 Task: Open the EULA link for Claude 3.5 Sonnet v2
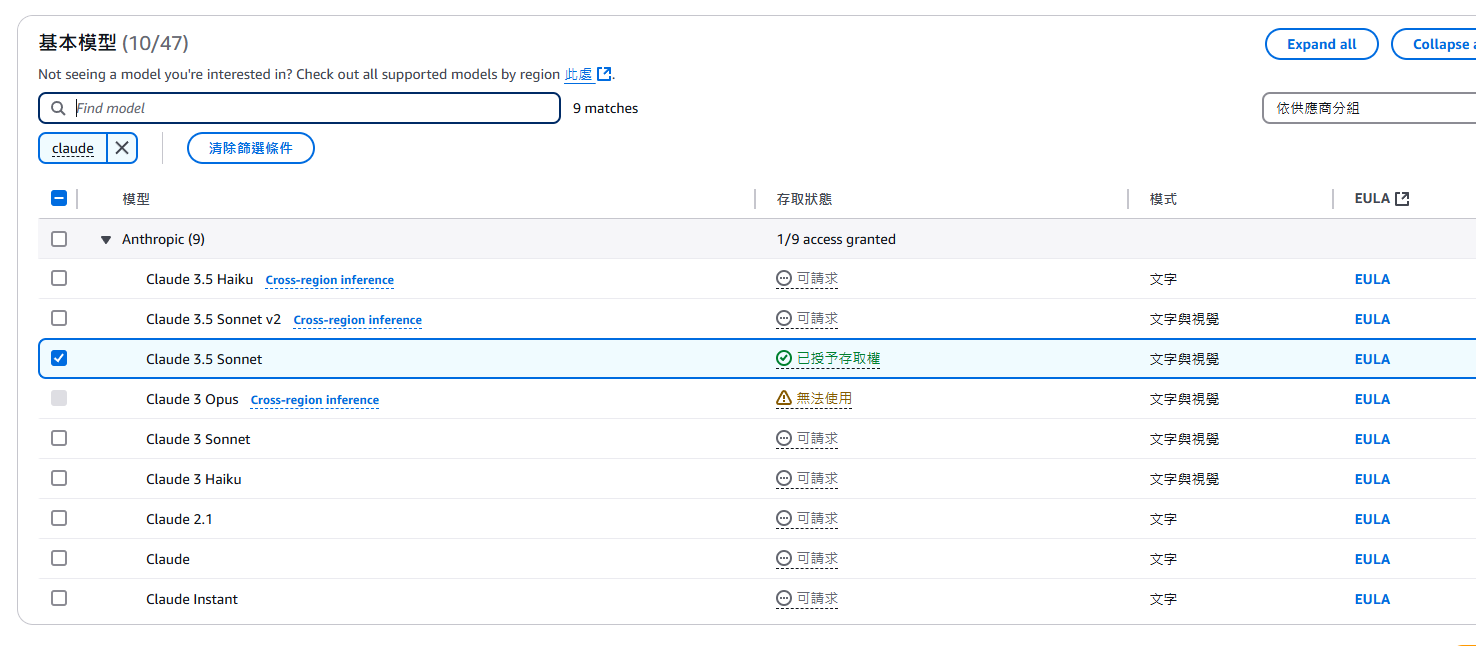pyautogui.click(x=1372, y=319)
